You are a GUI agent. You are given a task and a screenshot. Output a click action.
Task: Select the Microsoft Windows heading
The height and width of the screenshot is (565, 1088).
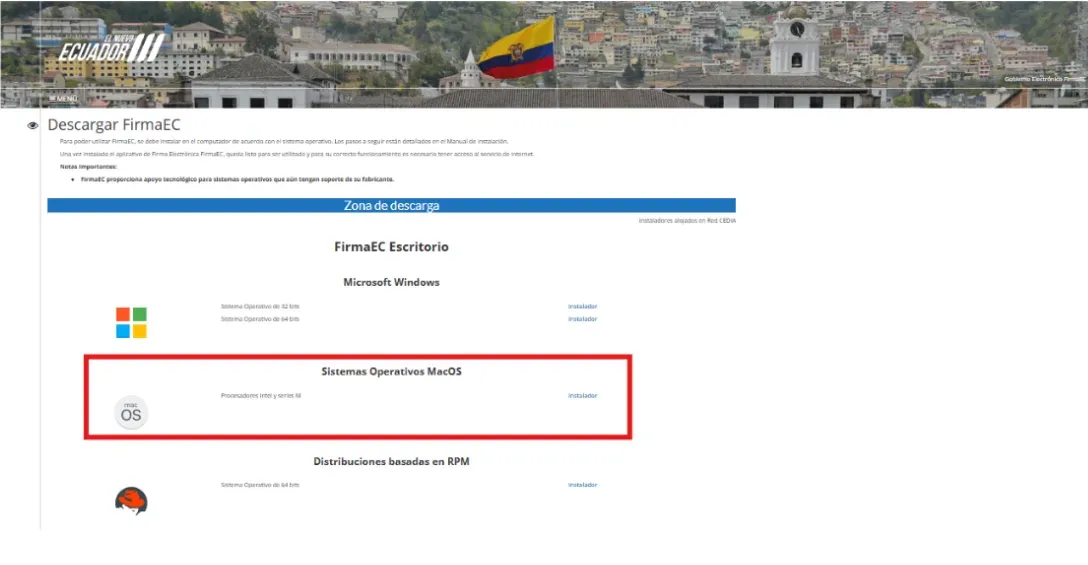(391, 282)
